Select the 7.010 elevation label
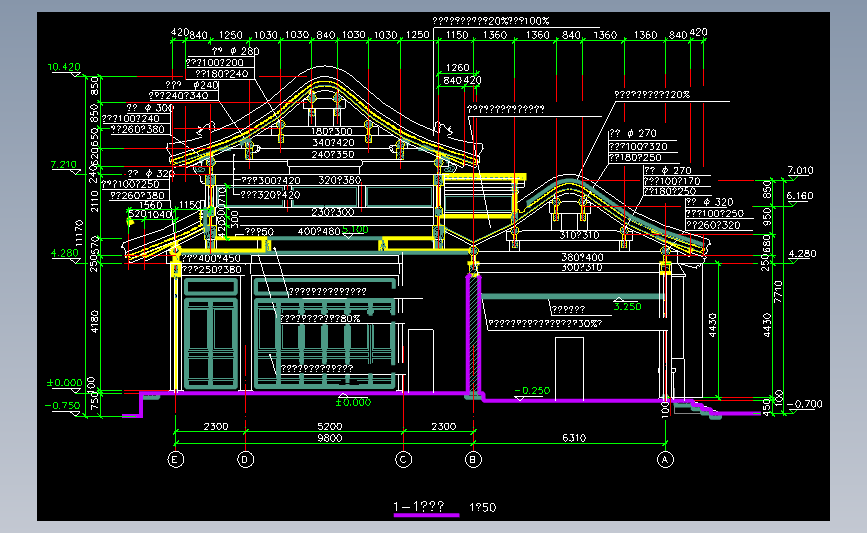Image resolution: width=867 pixels, height=533 pixels. [800, 170]
